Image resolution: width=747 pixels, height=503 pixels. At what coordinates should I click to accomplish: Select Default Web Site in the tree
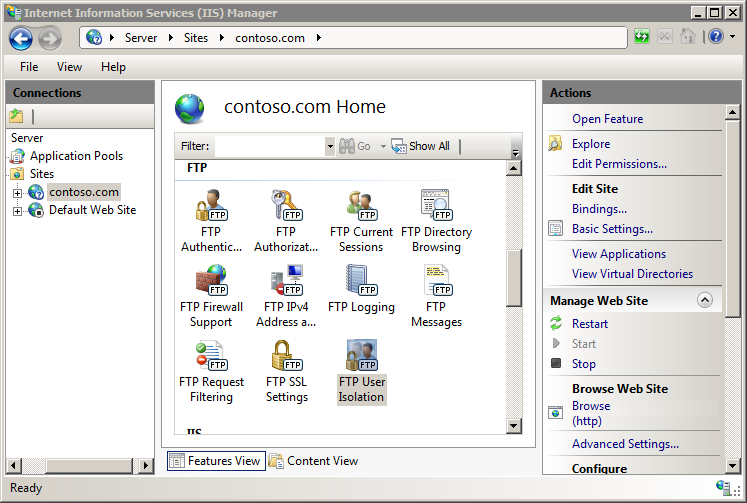92,210
